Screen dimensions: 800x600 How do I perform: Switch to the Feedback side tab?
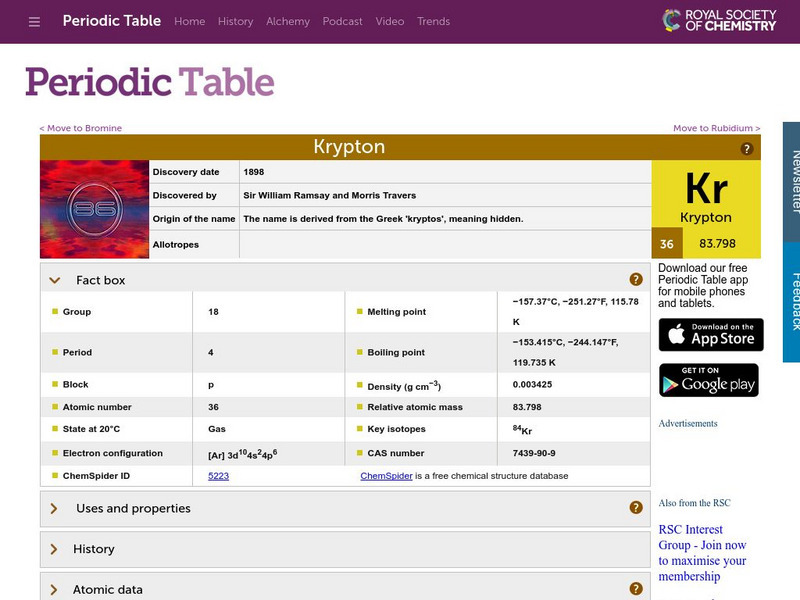790,298
